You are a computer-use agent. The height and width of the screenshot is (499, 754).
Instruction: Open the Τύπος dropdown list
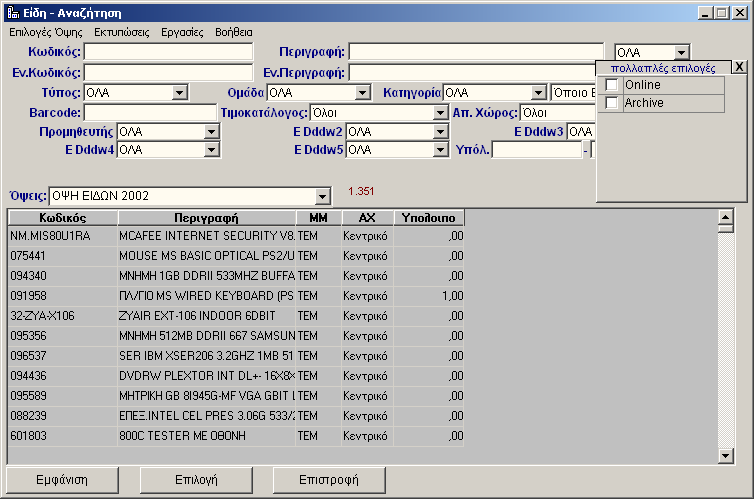coord(180,93)
